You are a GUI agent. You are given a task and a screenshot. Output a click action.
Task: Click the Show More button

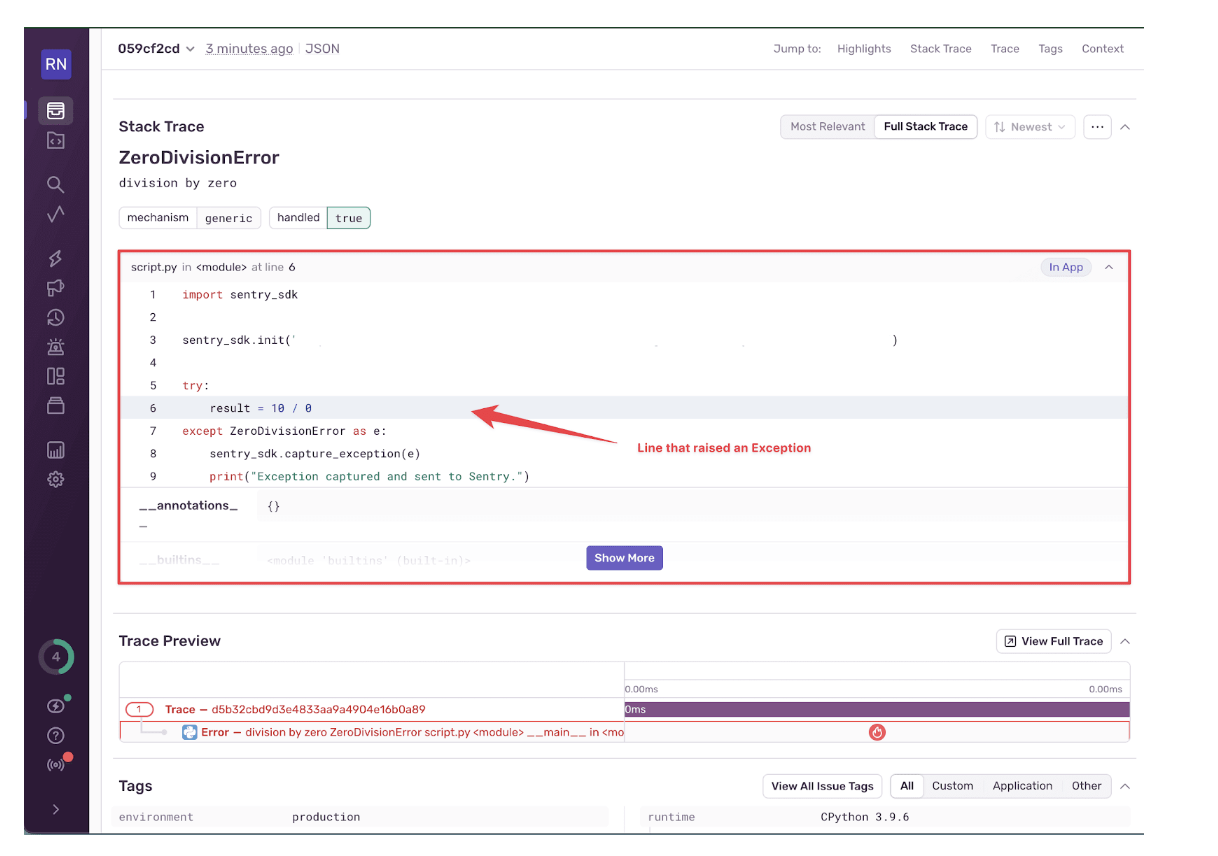[x=624, y=557]
